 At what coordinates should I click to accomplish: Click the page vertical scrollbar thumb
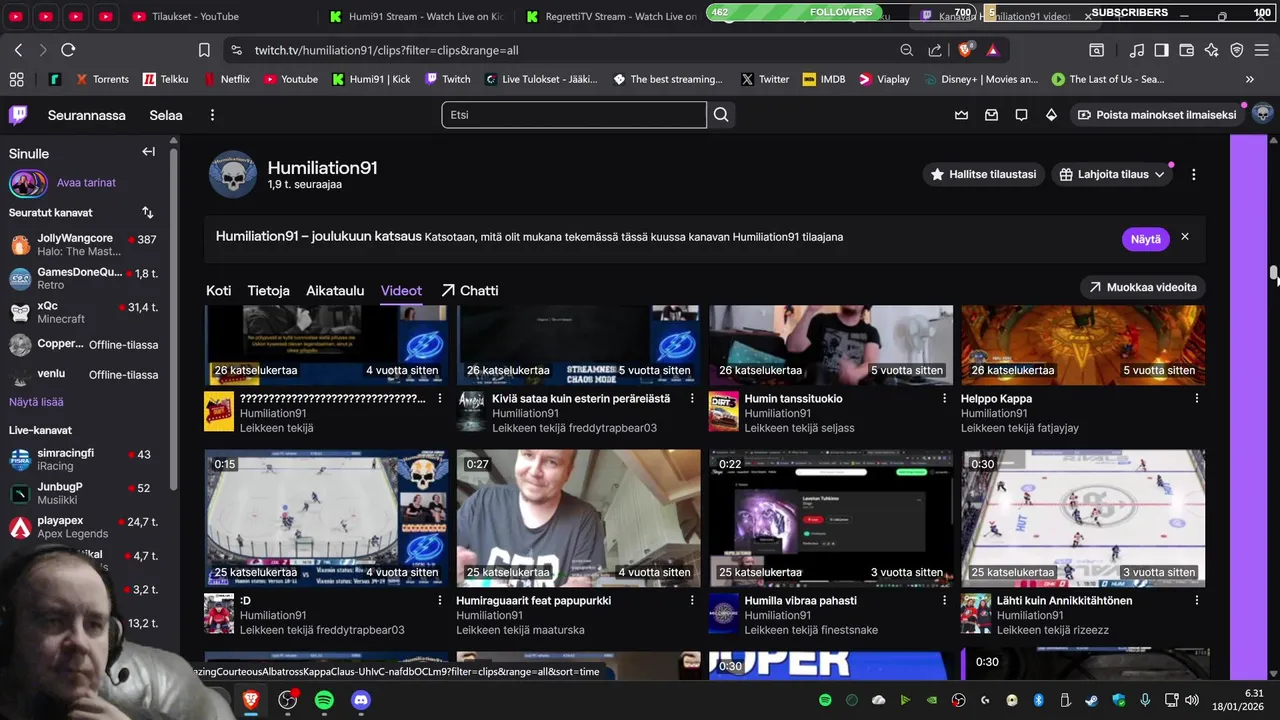click(x=1274, y=273)
